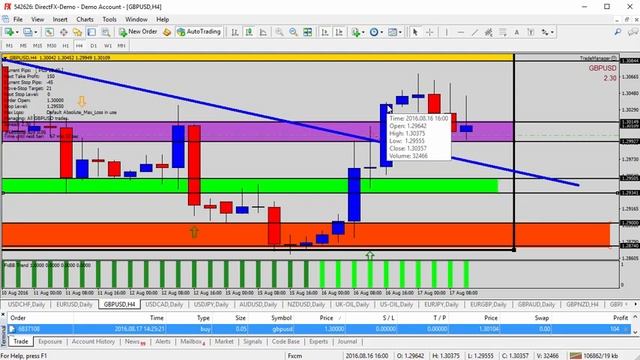The image size is (640, 360).
Task: Select the text label tool
Action: 531,32
